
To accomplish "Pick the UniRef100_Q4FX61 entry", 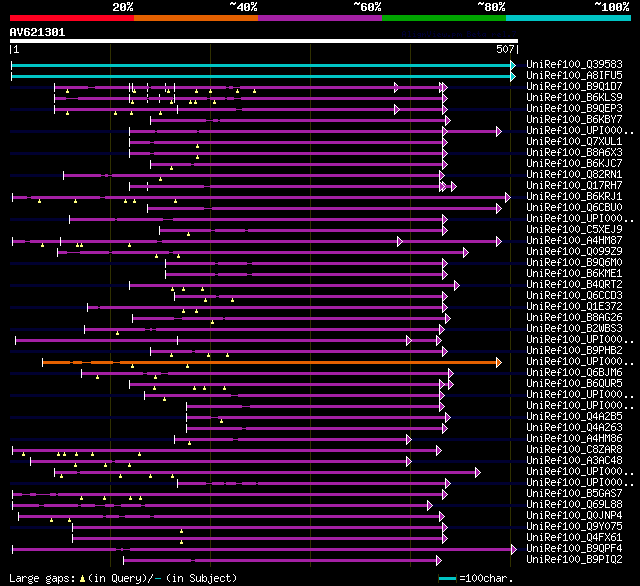I will pyautogui.click(x=574, y=538).
